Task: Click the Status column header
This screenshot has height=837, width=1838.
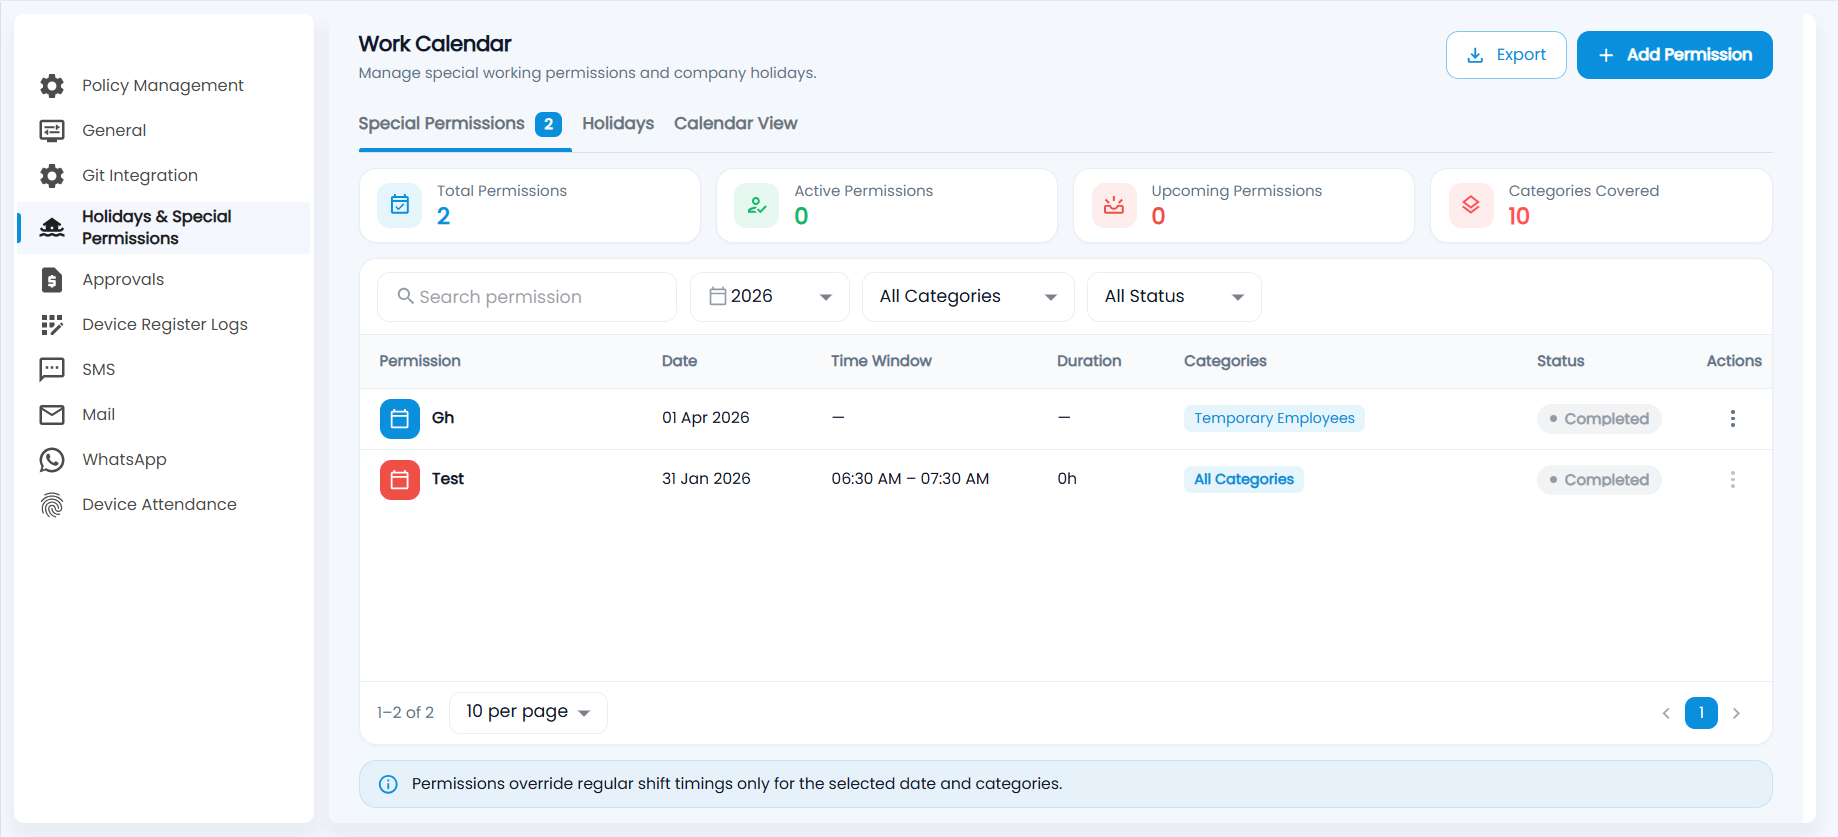Action: (x=1560, y=361)
